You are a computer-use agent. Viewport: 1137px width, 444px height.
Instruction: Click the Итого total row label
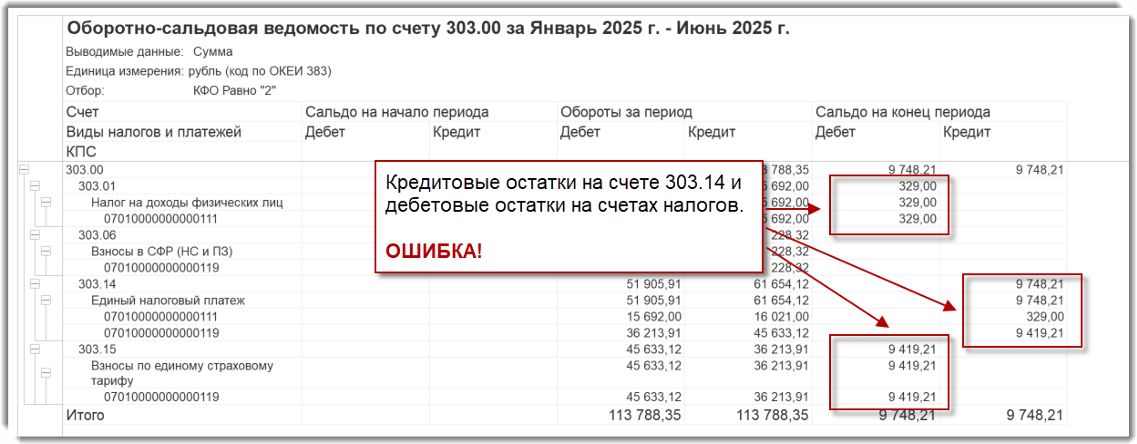(x=84, y=414)
